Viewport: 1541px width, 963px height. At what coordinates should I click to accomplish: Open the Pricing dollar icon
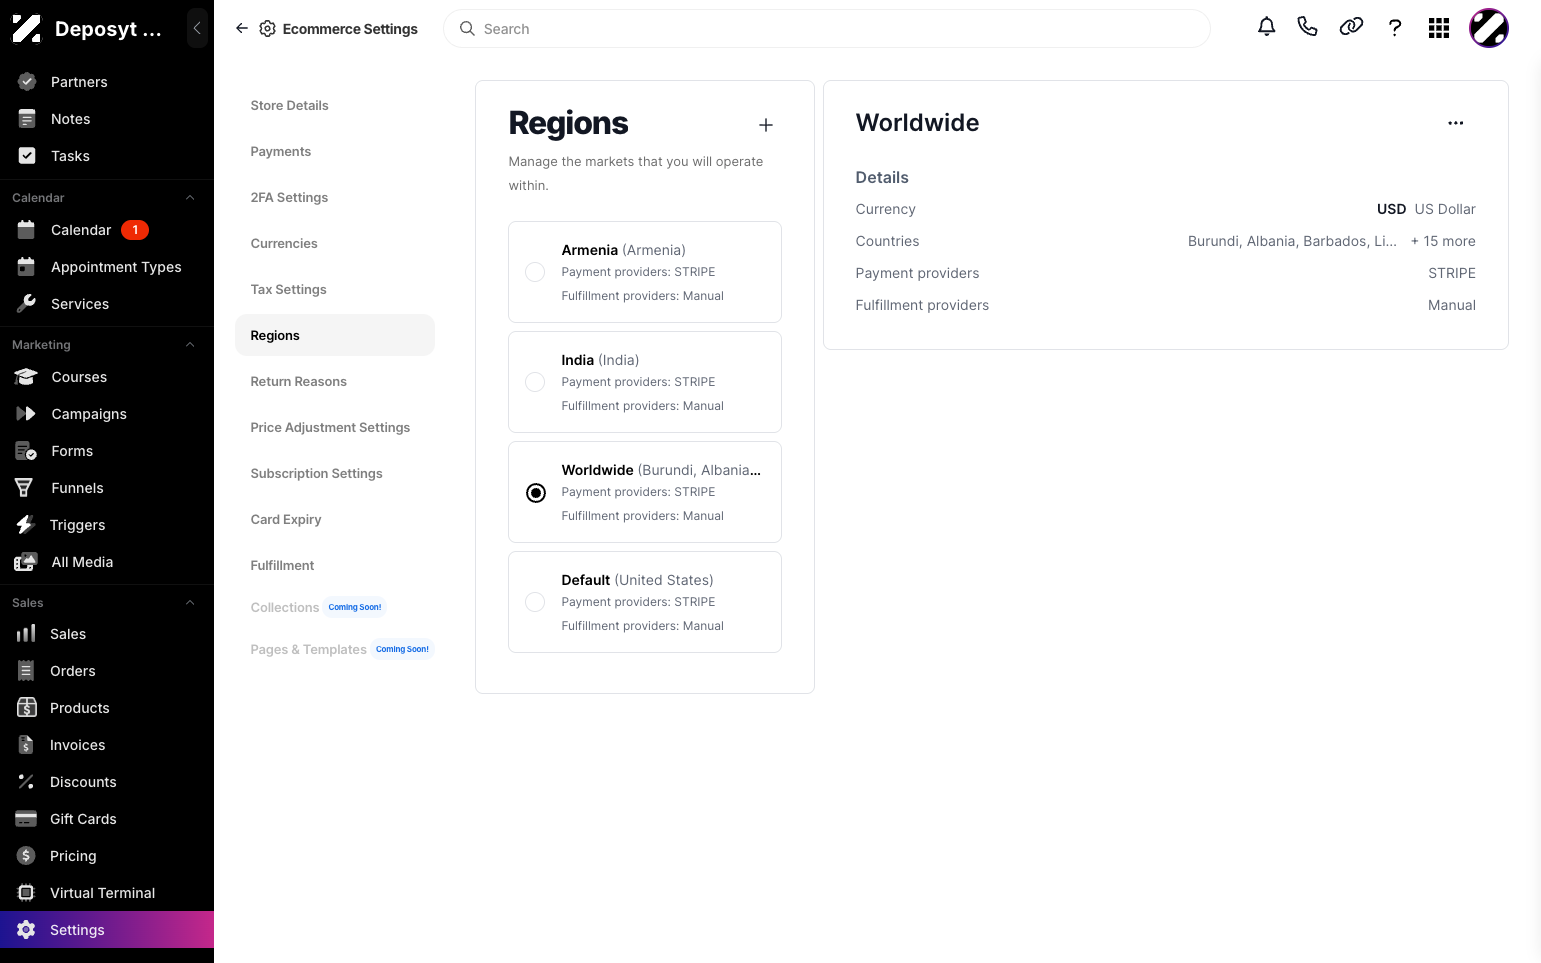pyautogui.click(x=26, y=856)
